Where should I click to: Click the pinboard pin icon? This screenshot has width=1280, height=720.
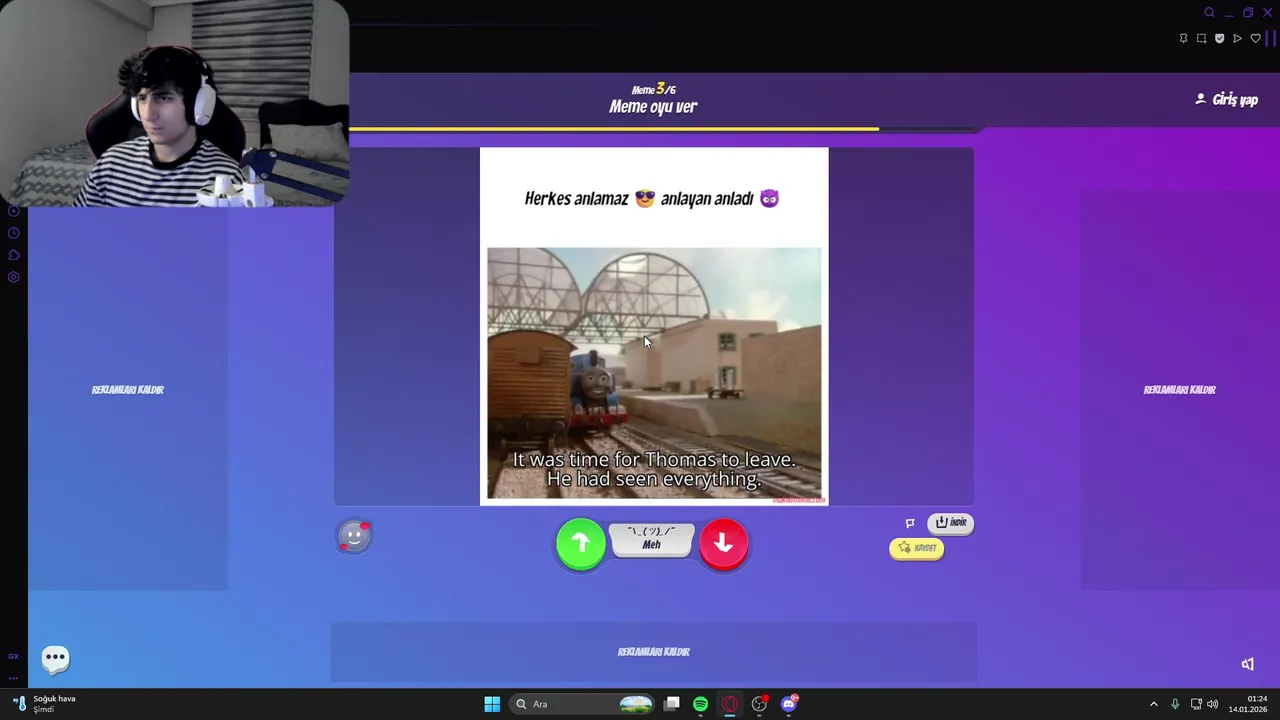tap(1184, 38)
